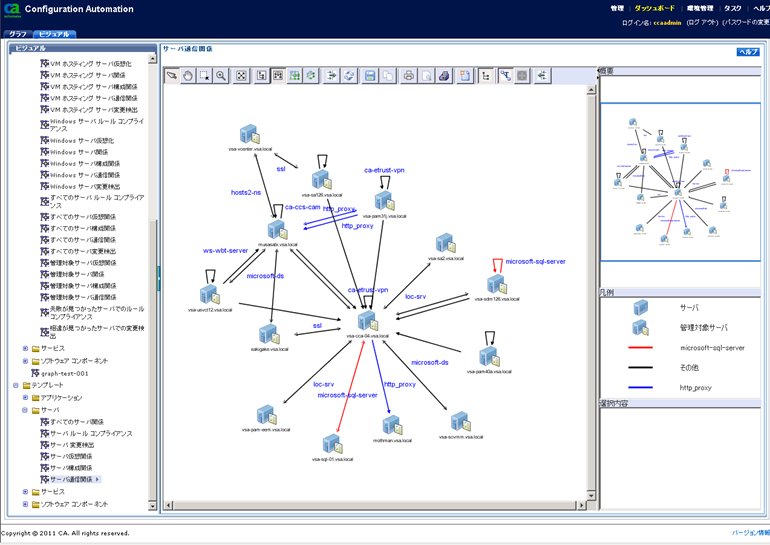Apply the green grid orthogonal layout
The image size is (770, 545).
point(295,76)
